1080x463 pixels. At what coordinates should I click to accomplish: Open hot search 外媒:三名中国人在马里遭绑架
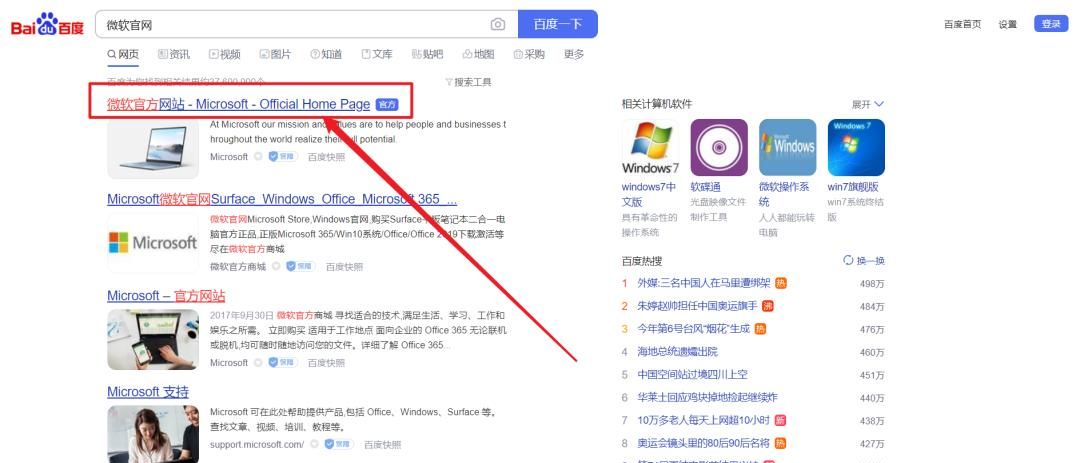coord(704,283)
